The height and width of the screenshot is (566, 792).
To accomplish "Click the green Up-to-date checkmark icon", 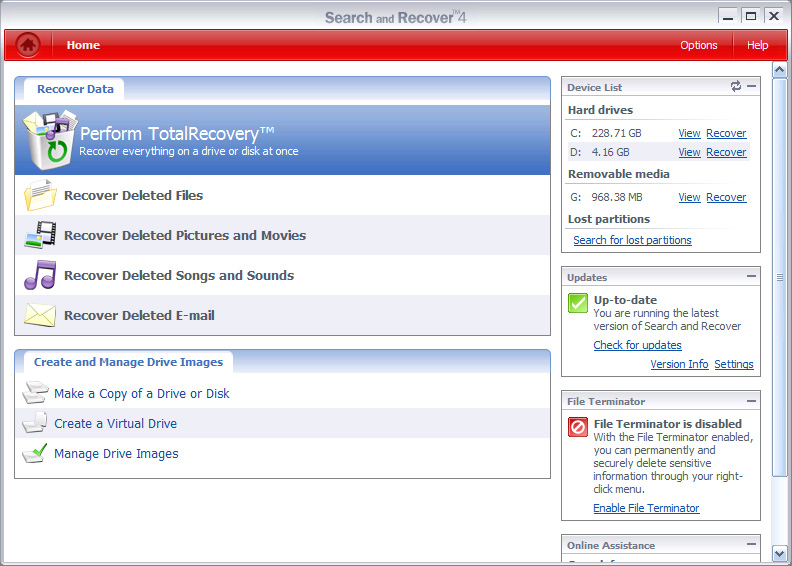I will (x=578, y=303).
